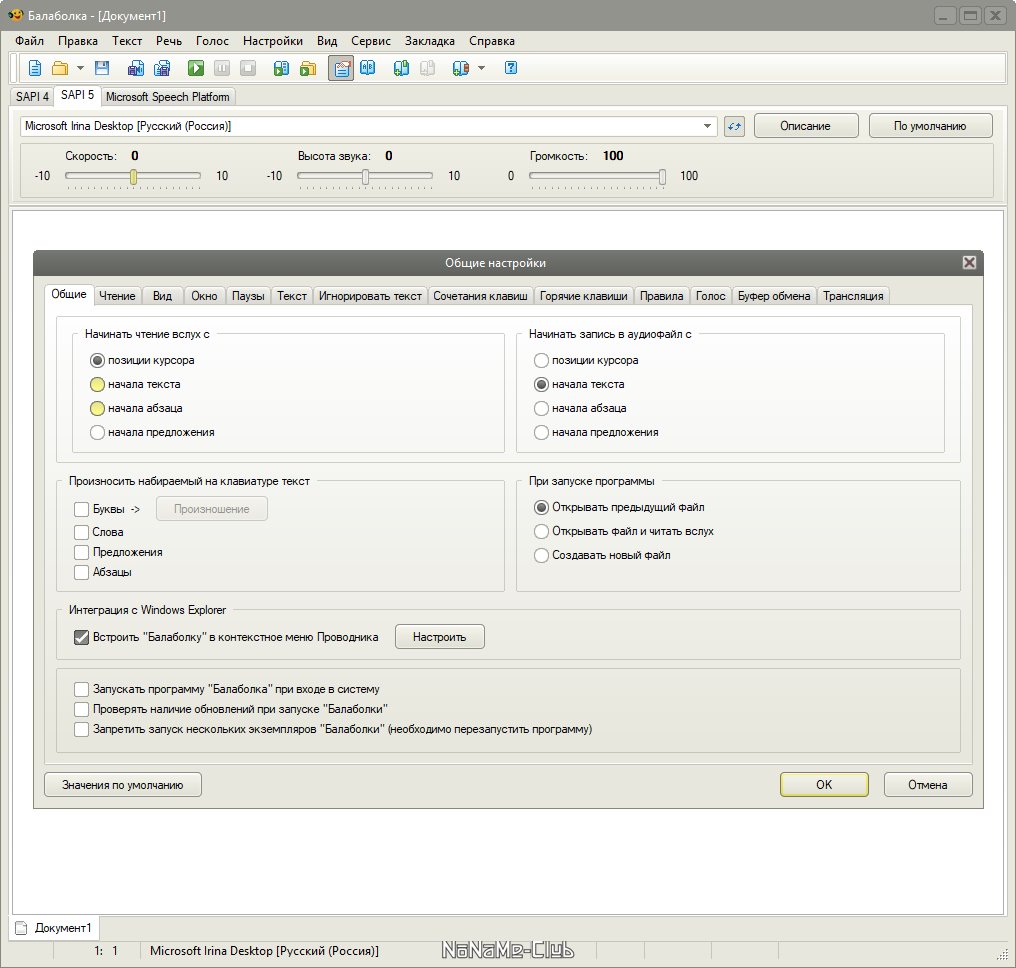Select reading from позиции курсора
1016x968 pixels.
(97, 360)
